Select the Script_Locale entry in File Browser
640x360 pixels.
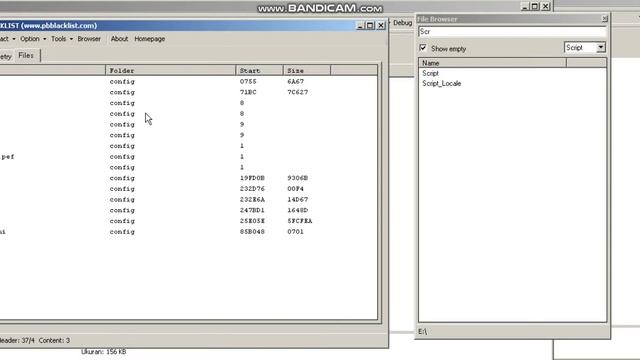pos(442,83)
